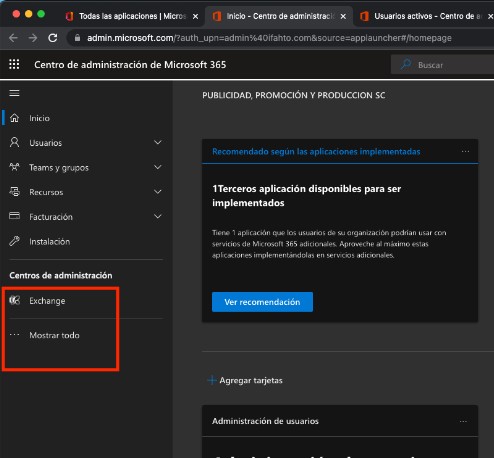The image size is (494, 458).
Task: Click the Facturación card icon
Action: point(14,216)
